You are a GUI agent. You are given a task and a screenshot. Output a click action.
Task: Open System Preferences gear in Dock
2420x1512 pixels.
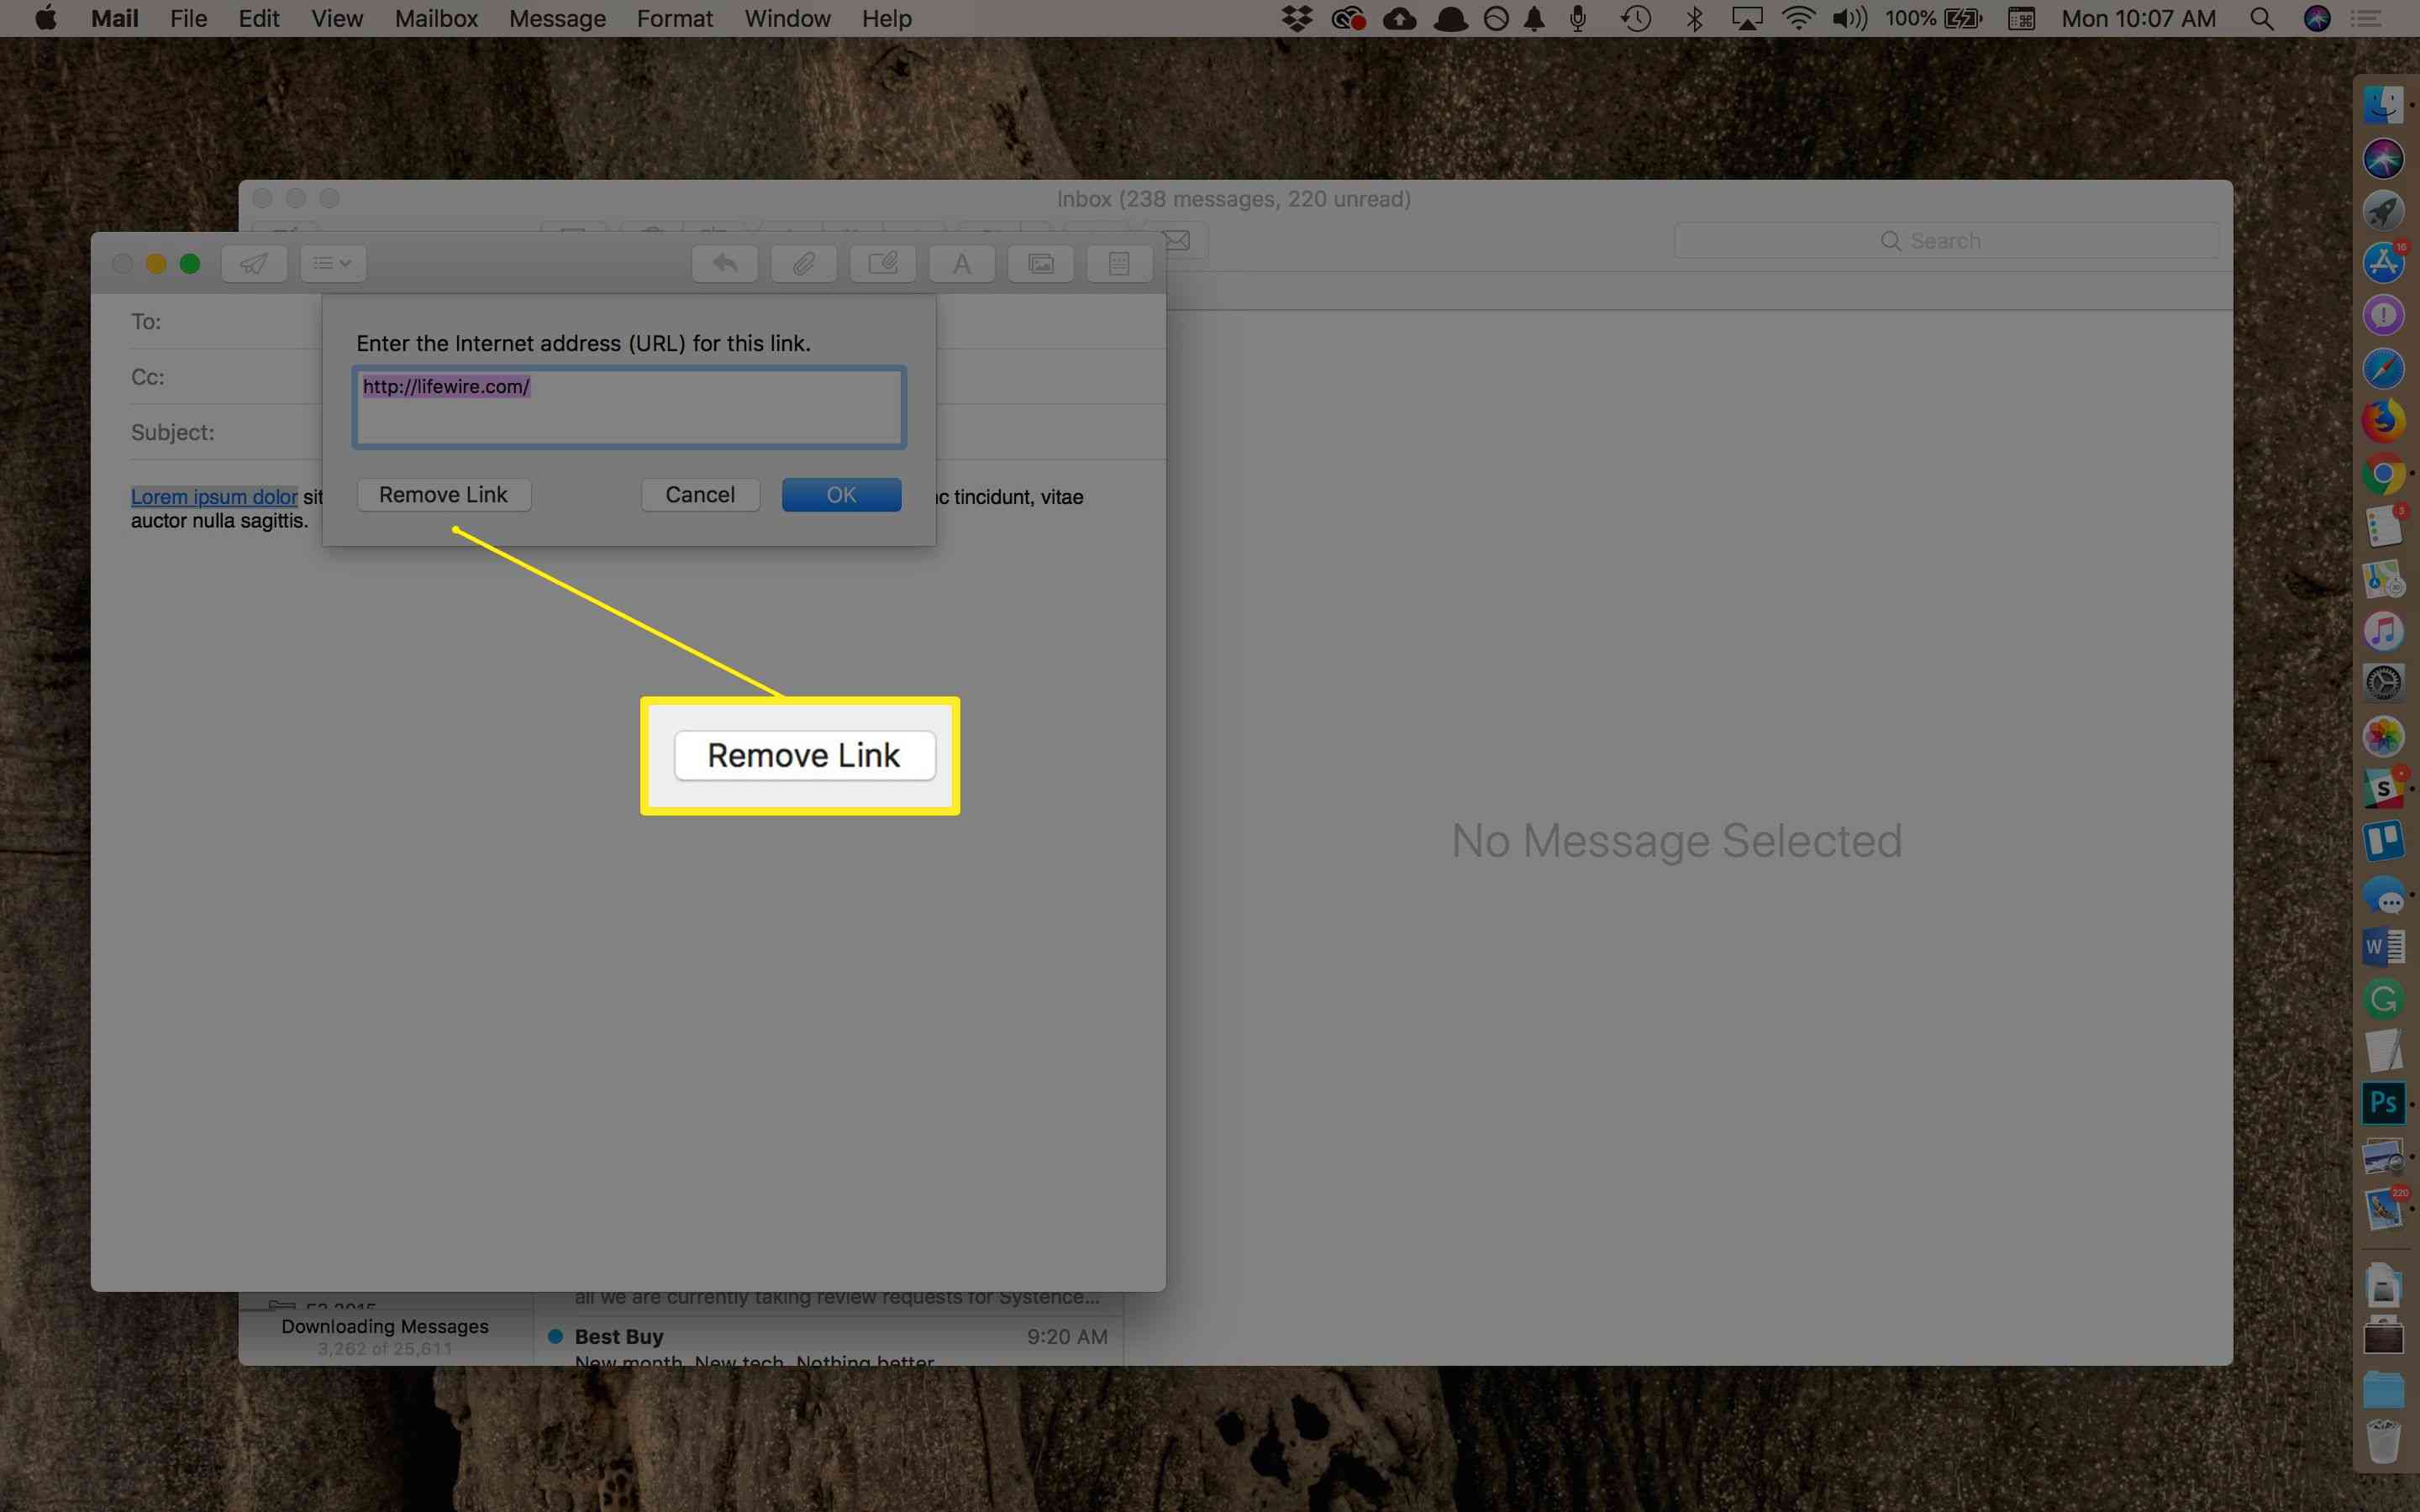2383,684
